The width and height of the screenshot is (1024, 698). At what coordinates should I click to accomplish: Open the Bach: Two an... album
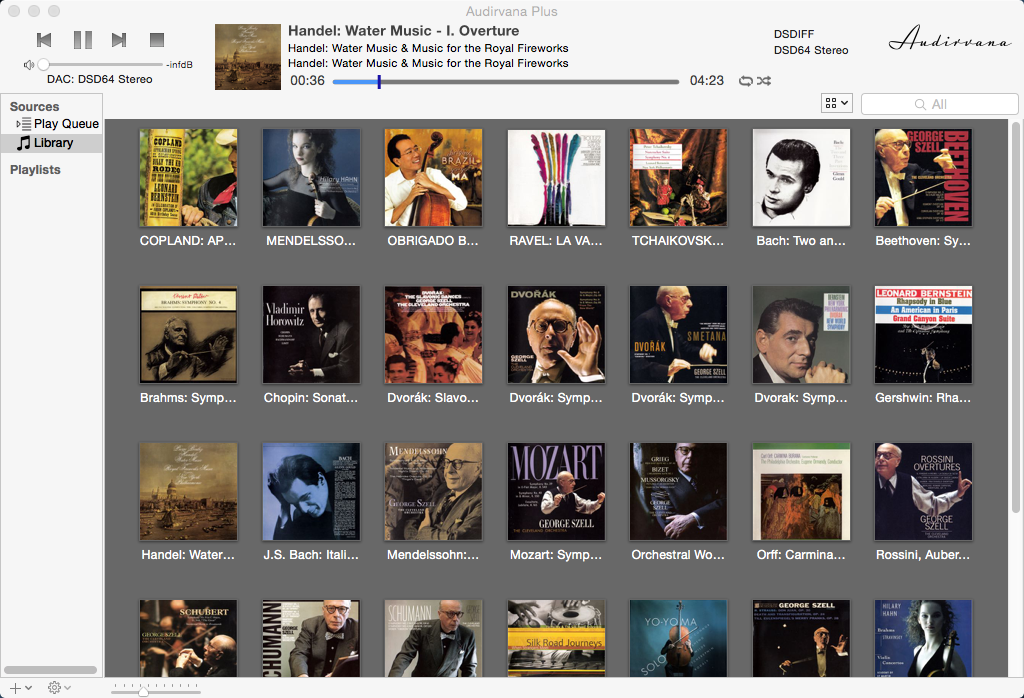(801, 178)
